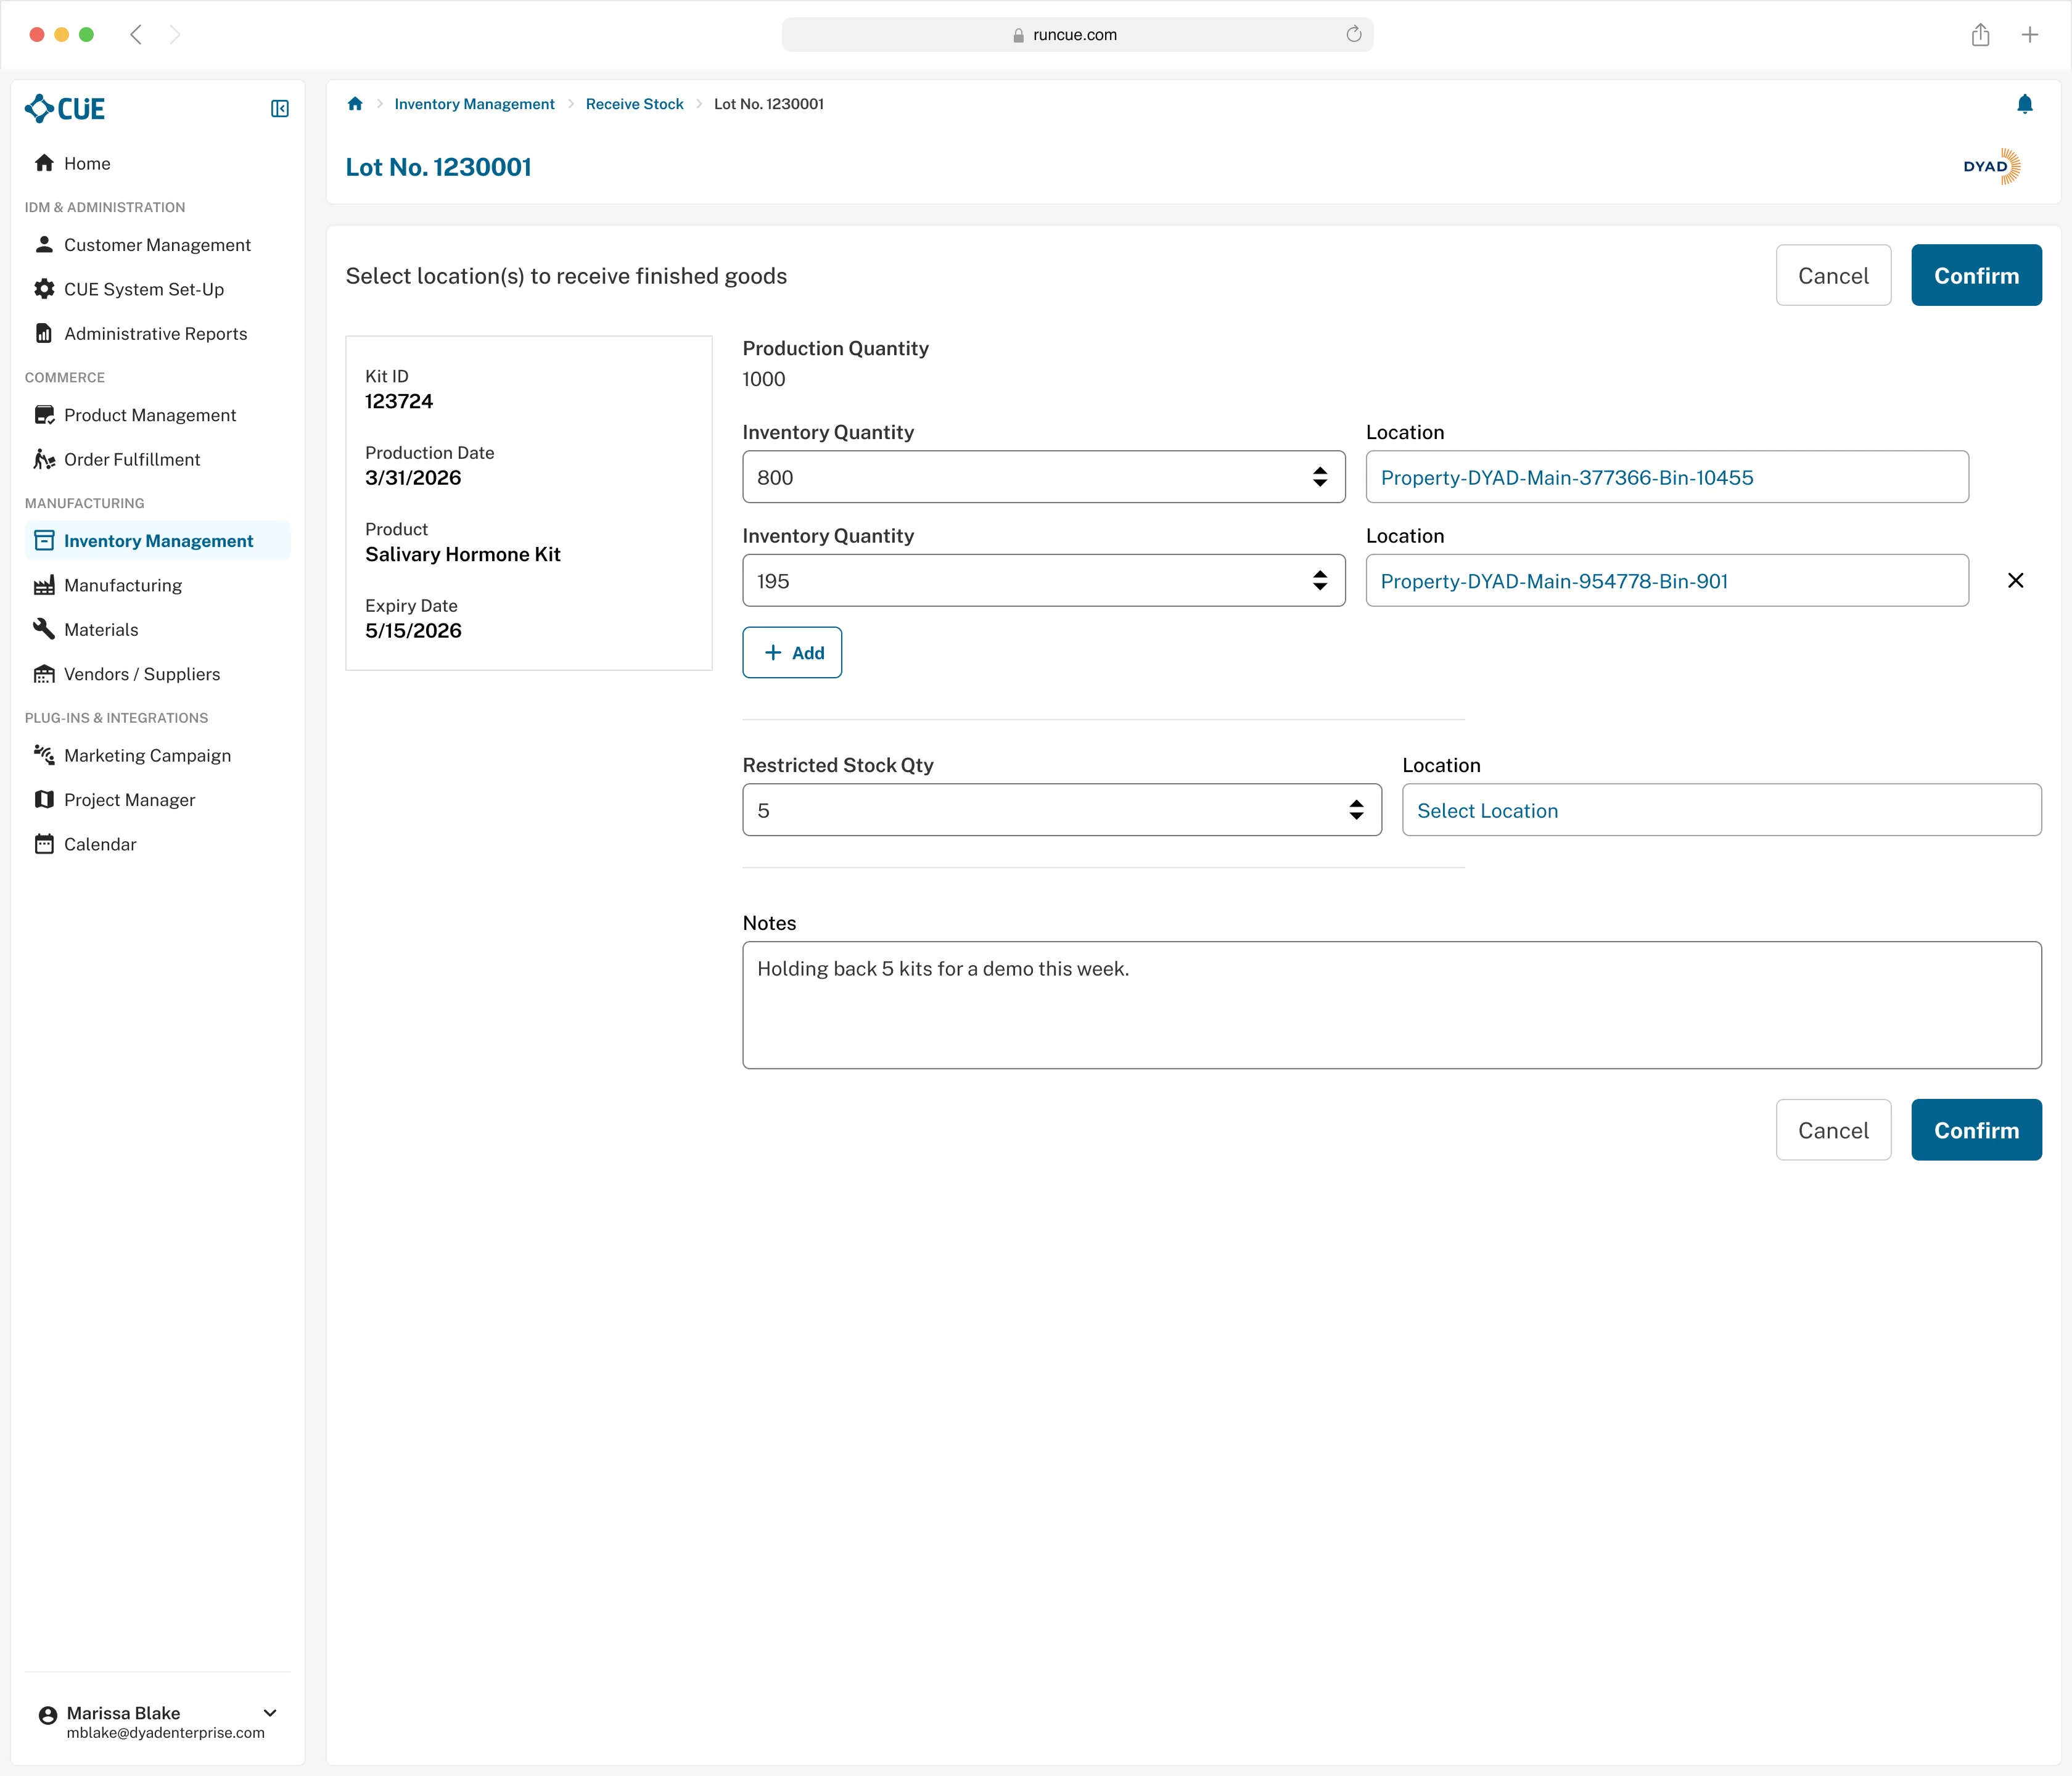
Task: Click the Project Manager map icon
Action: [x=44, y=800]
